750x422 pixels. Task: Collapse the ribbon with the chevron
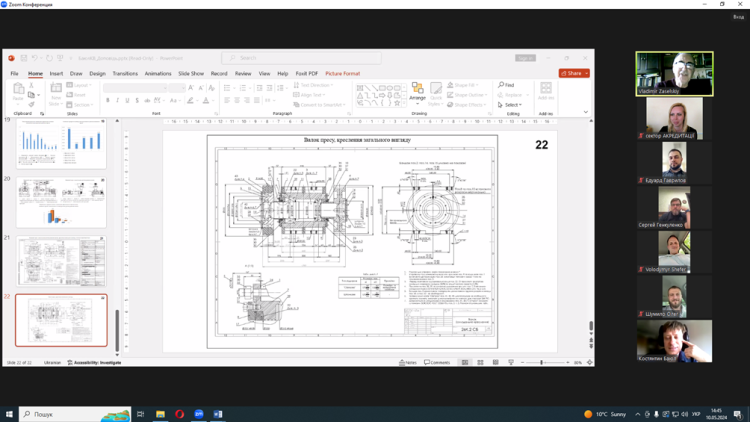586,112
